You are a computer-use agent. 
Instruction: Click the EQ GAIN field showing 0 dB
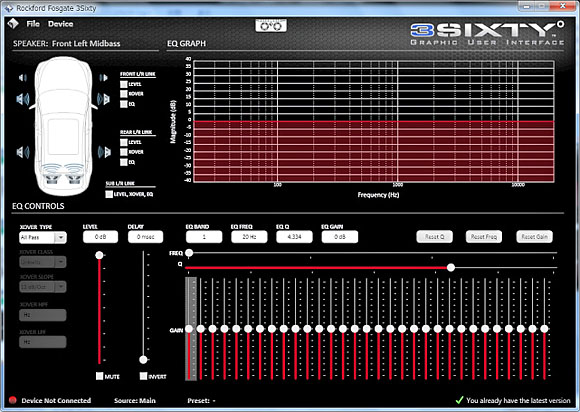(340, 237)
